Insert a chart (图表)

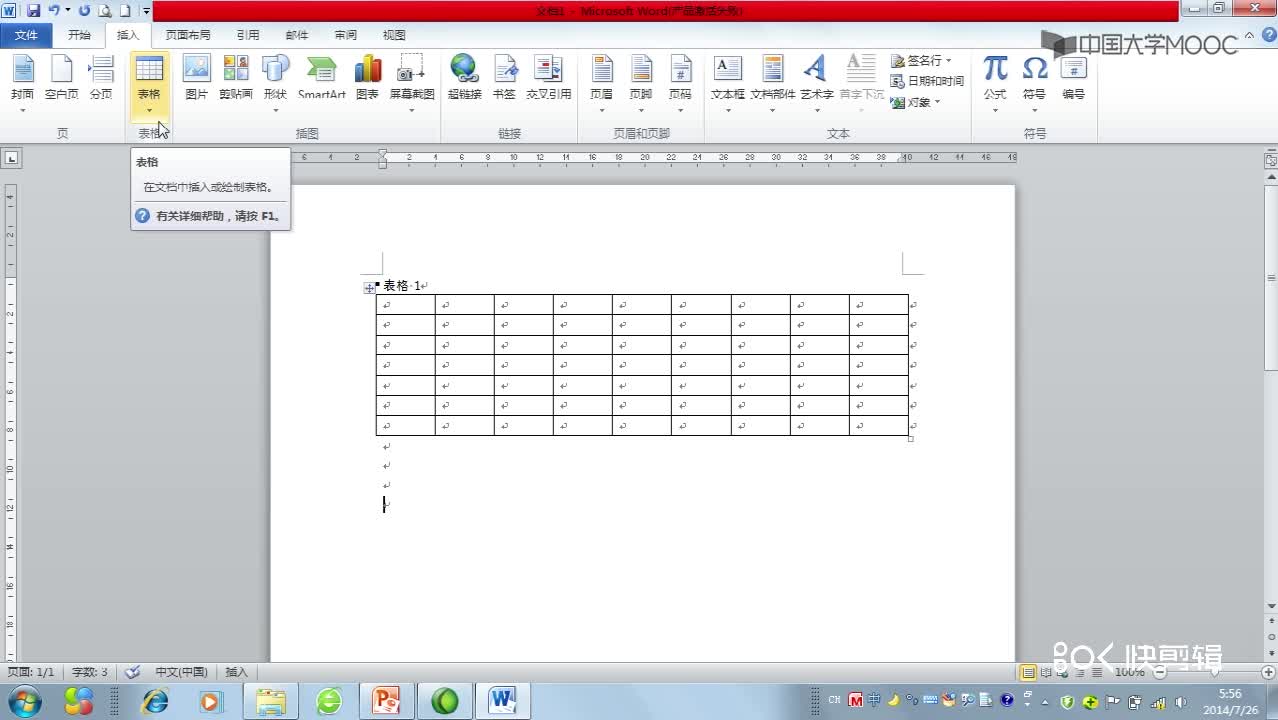pos(368,78)
